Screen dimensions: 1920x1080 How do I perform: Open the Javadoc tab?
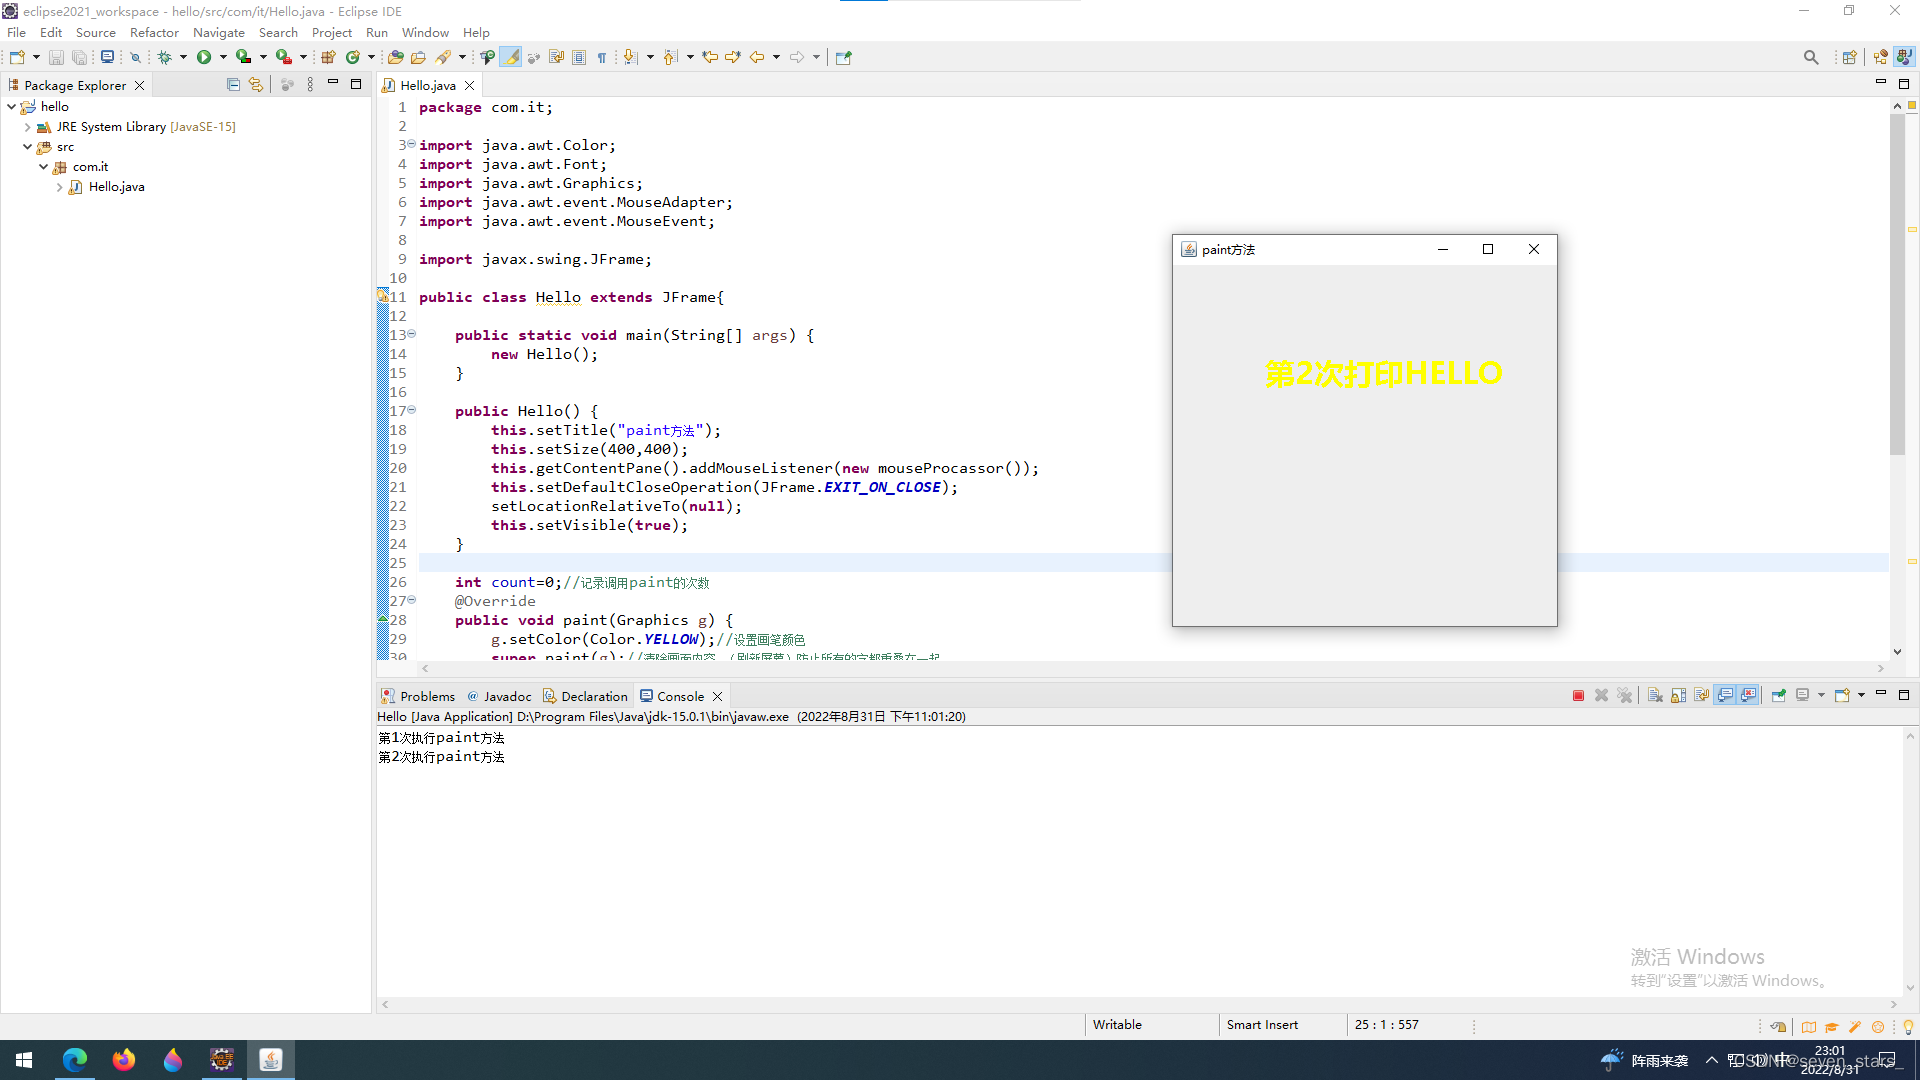click(507, 696)
